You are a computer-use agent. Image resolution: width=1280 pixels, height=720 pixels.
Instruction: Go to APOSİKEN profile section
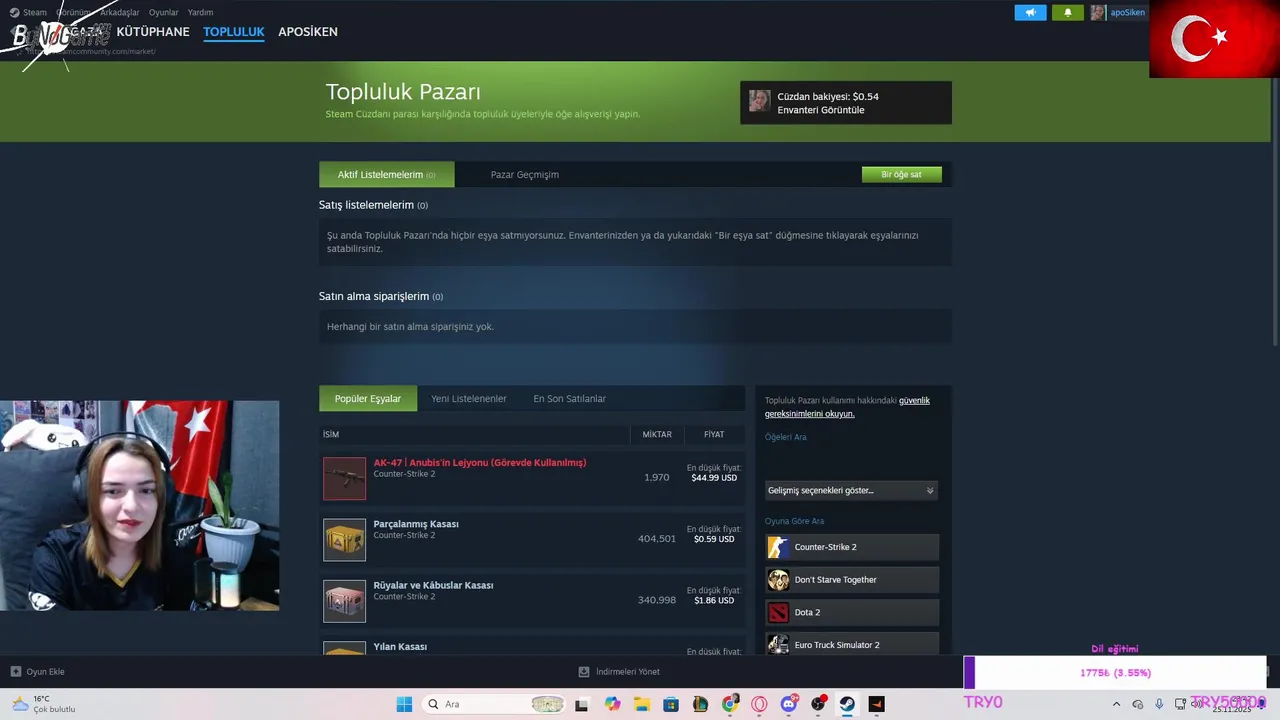click(x=308, y=32)
